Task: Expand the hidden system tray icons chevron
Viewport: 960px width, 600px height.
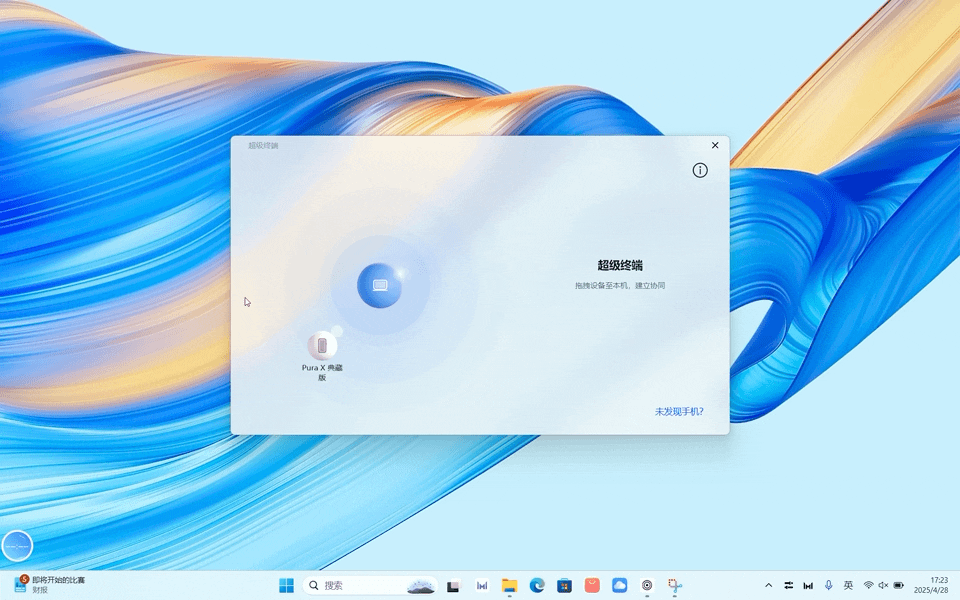Action: click(768, 585)
